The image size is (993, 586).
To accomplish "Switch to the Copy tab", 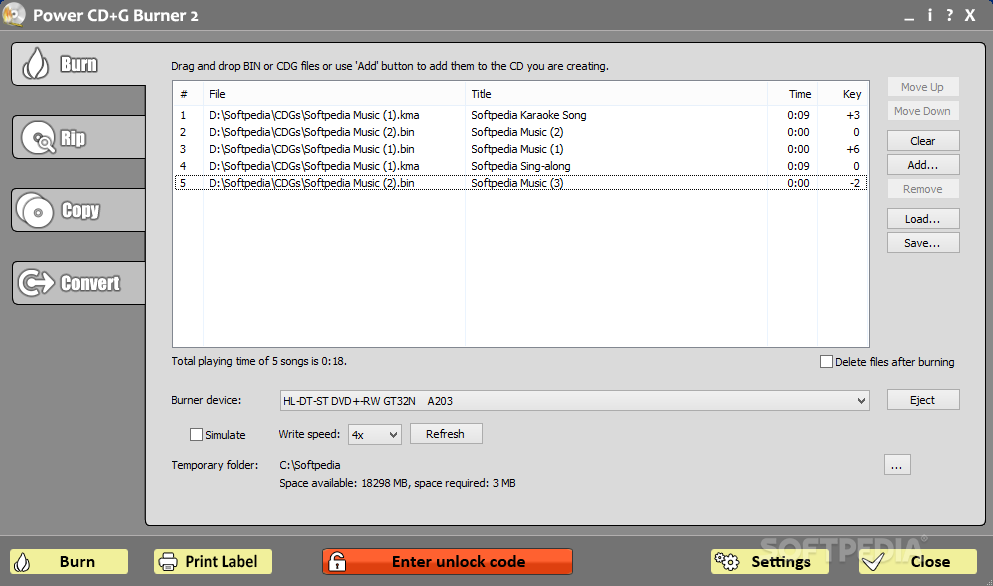I will (x=79, y=210).
